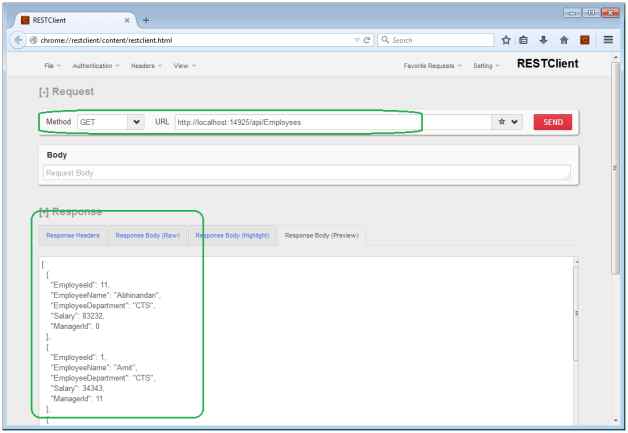Close the RESTClient browser tab
628x433 pixels.
(x=127, y=20)
